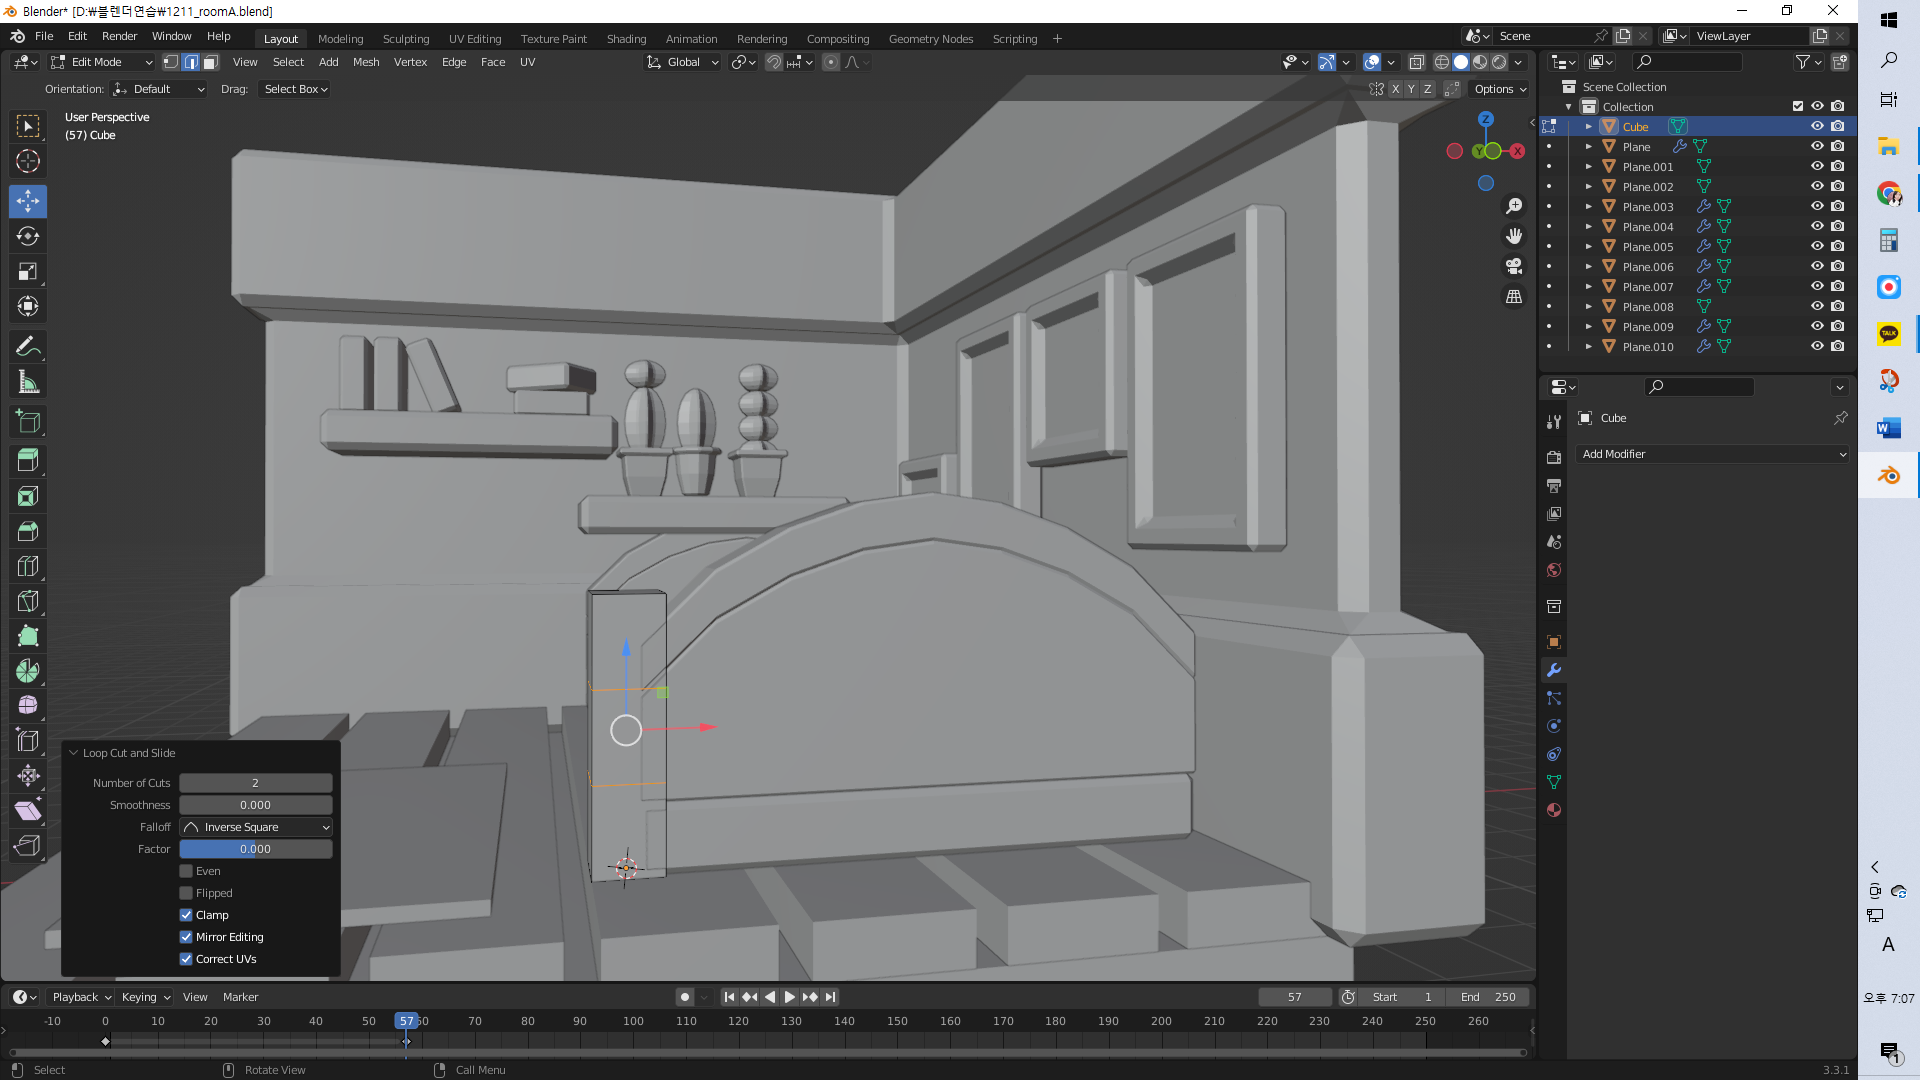This screenshot has width=1920, height=1080.
Task: Enable the Even checkbox
Action: coord(186,871)
